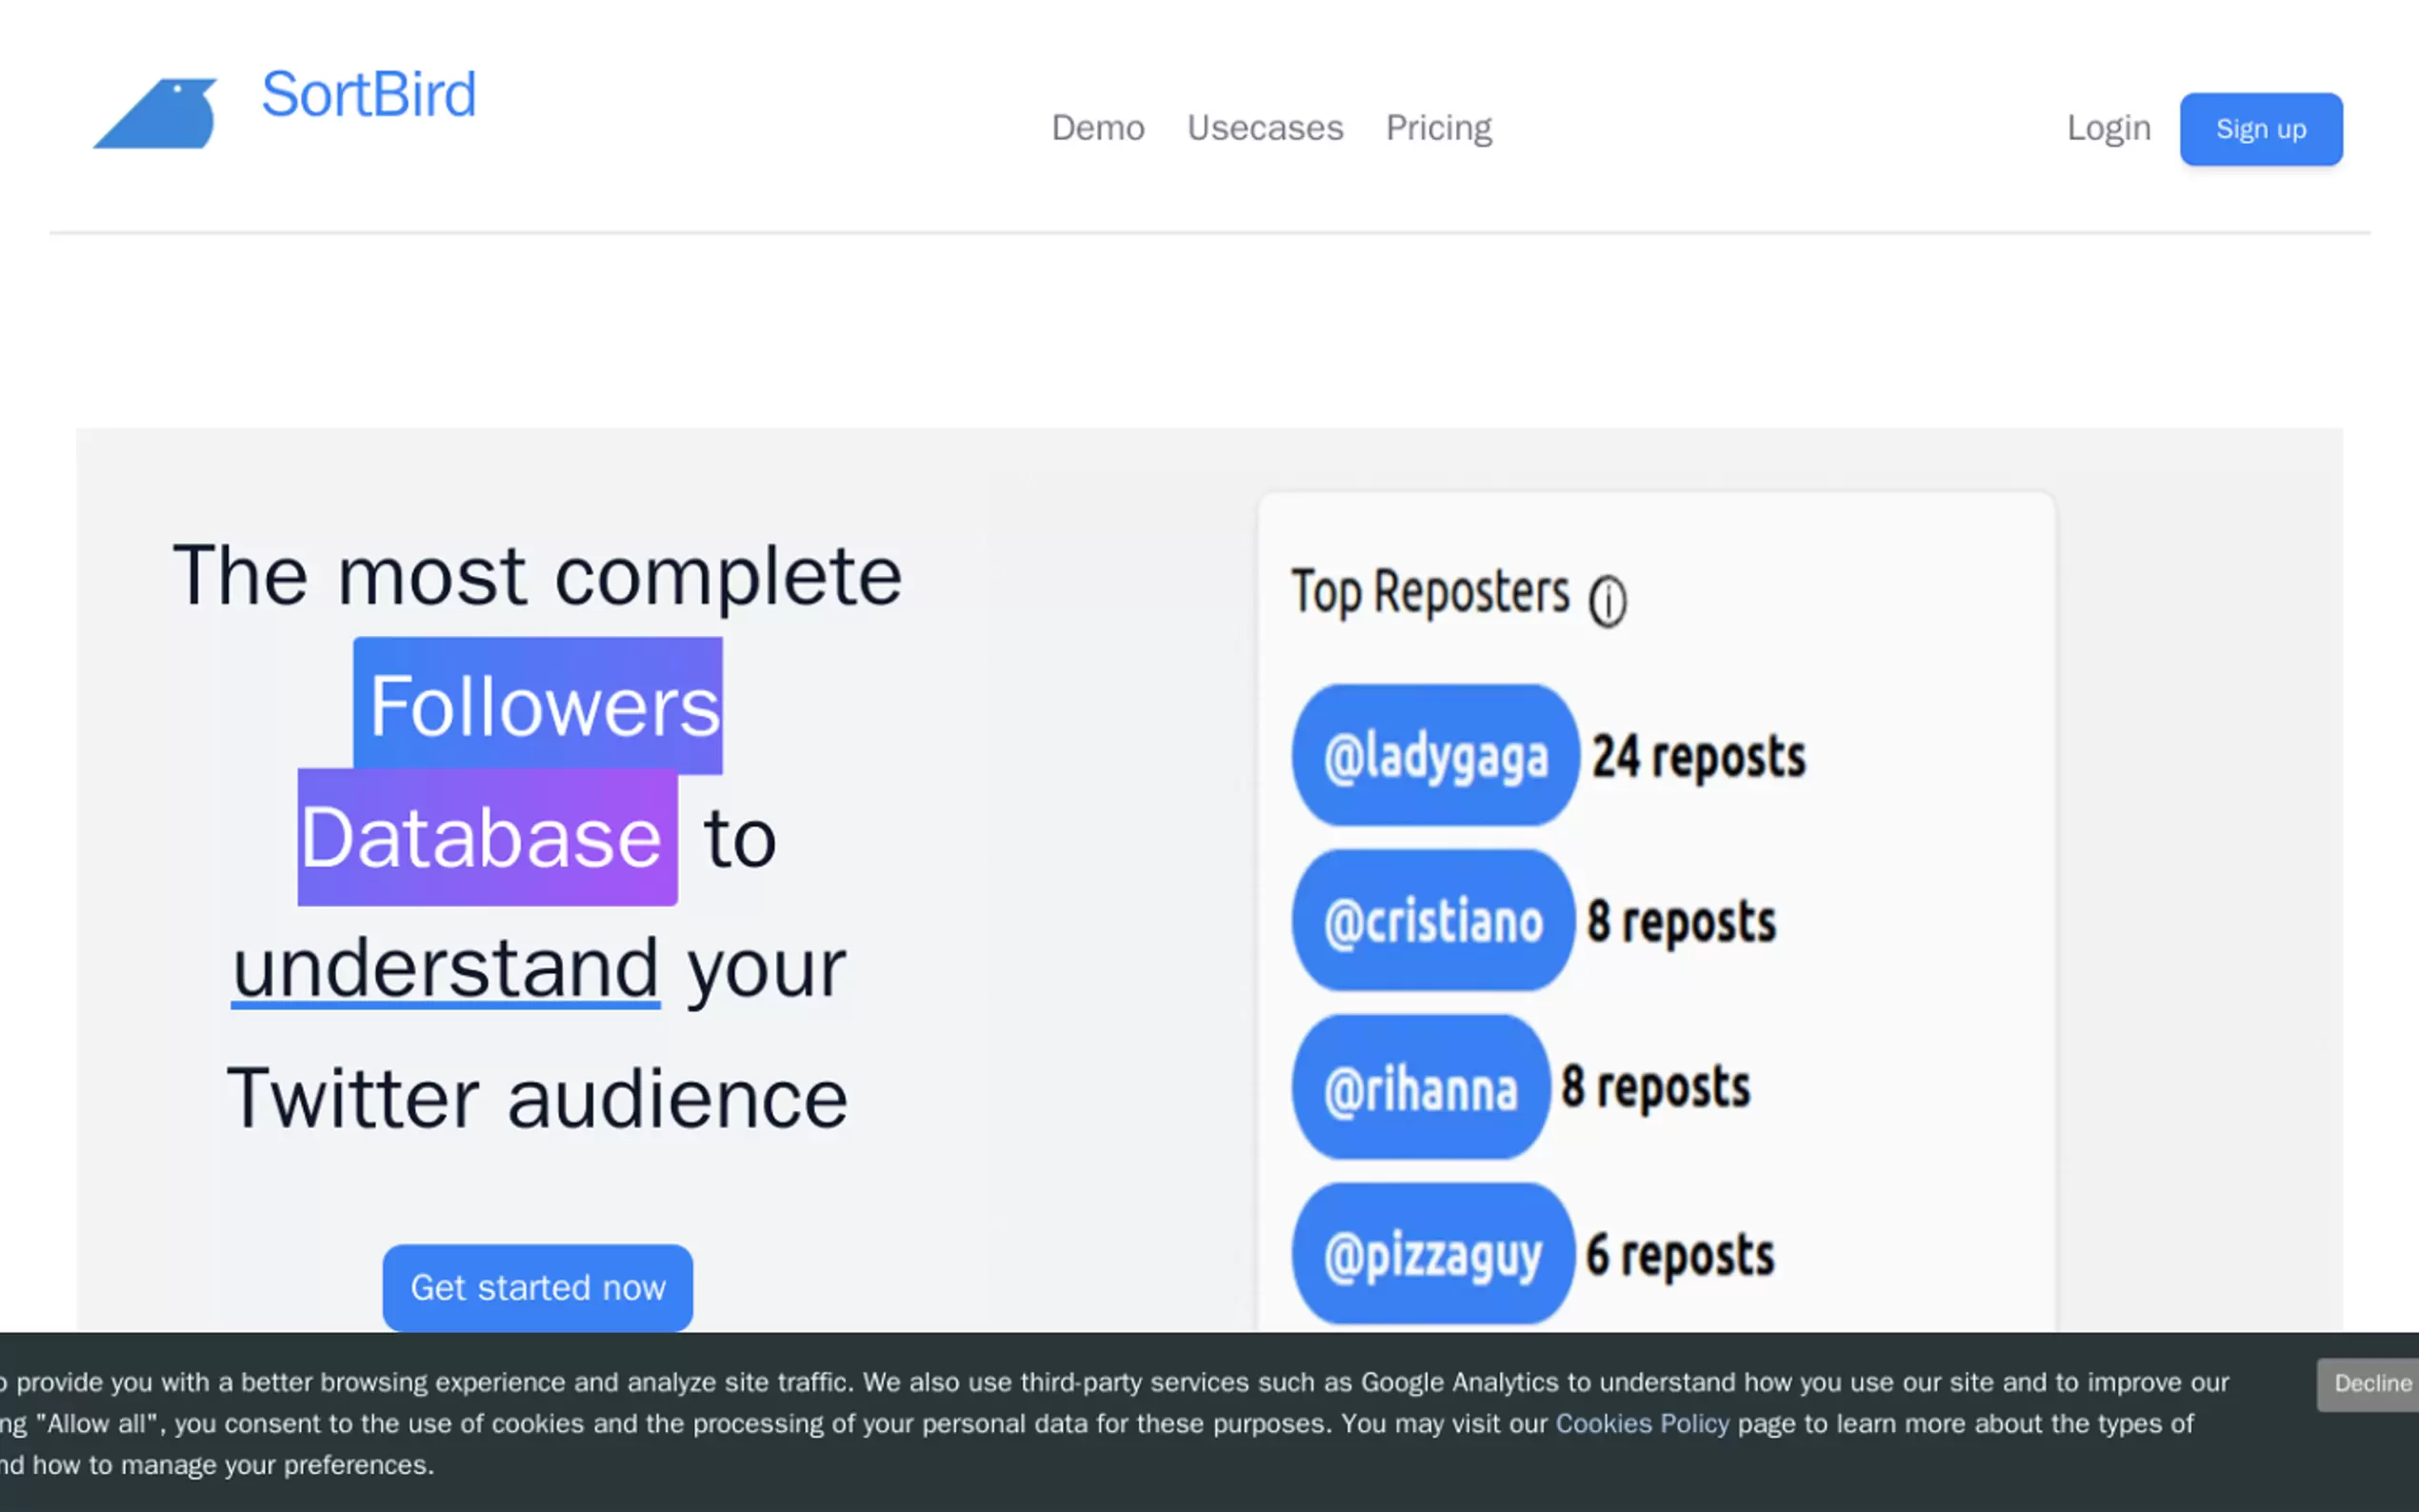Select the @cristiano reposter tag
Screen dimensions: 2419x1512
1433,921
